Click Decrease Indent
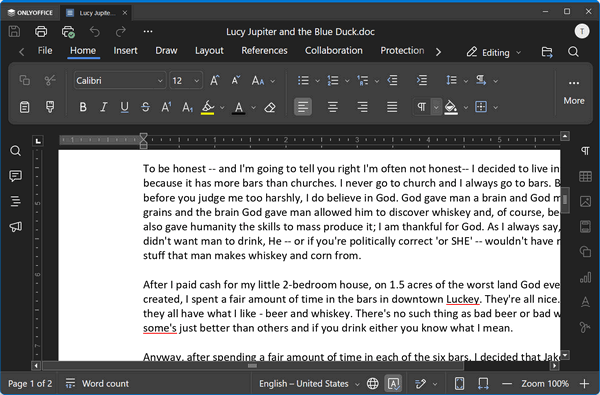 (x=393, y=80)
